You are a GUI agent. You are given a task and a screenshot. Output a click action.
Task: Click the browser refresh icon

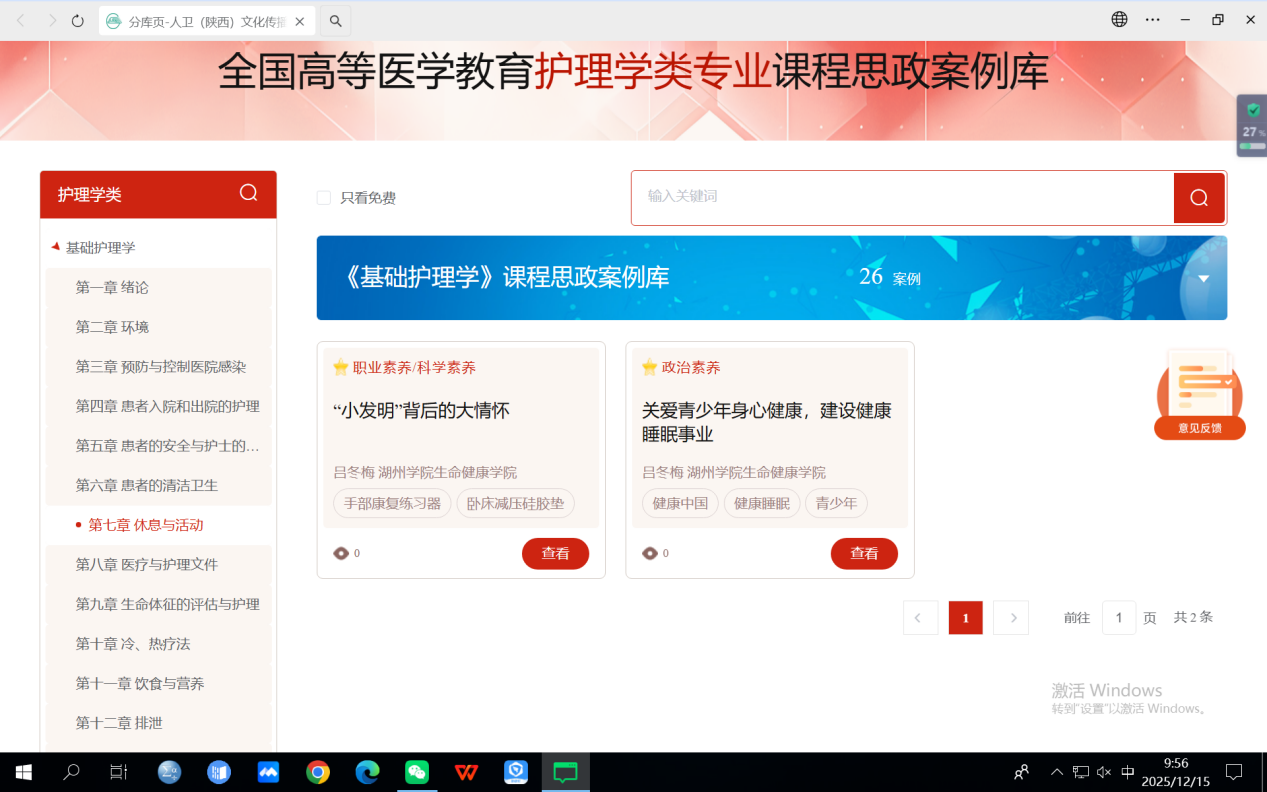pos(78,20)
